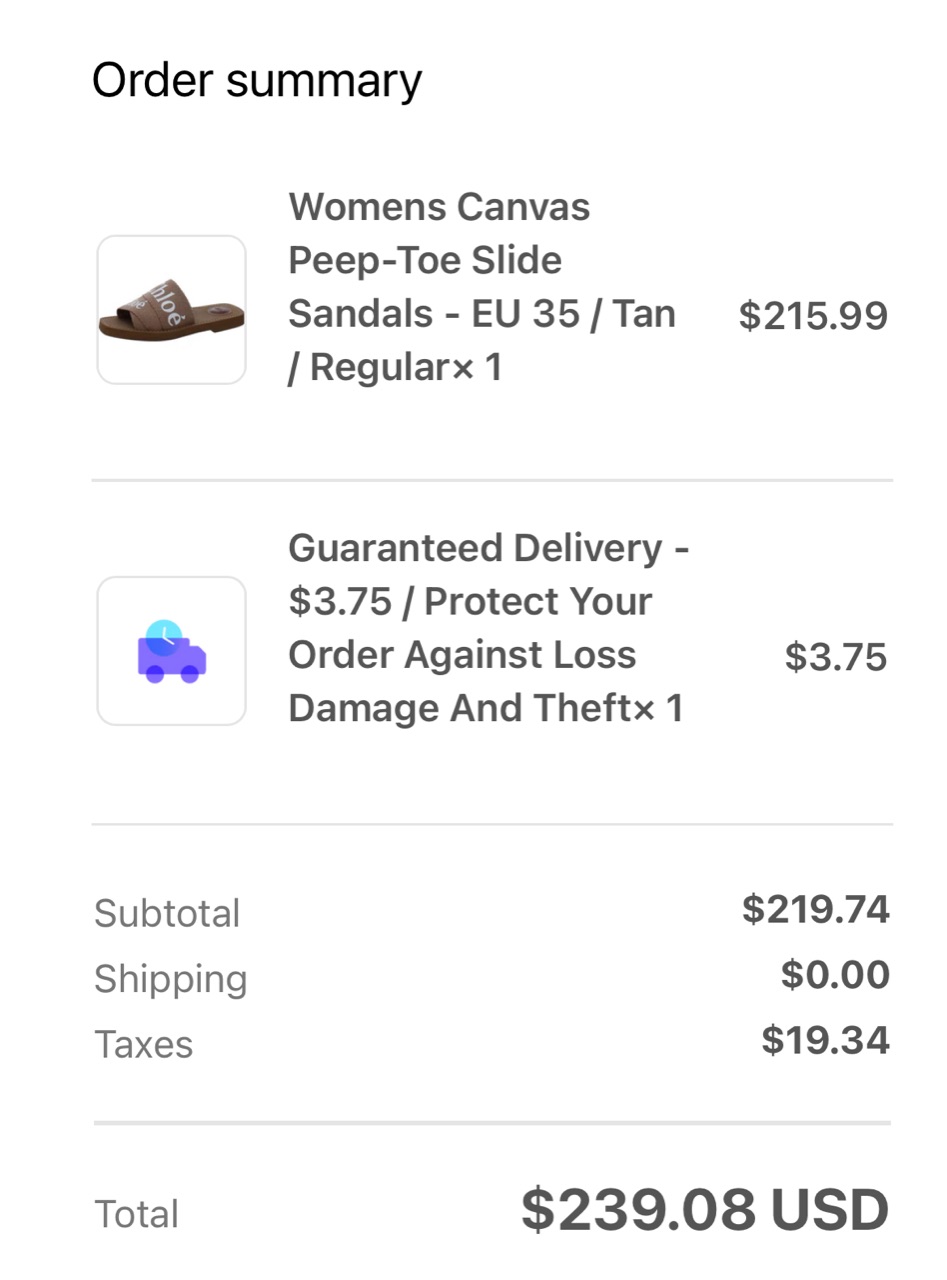Click the $215.99 sandal price
This screenshot has height=1280, width=947.
pos(813,316)
